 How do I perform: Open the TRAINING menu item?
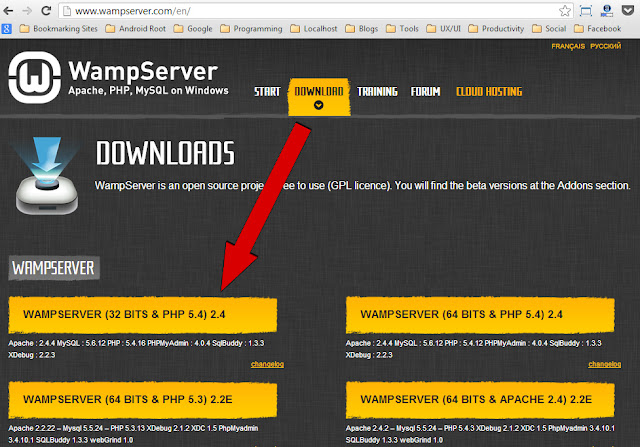click(x=377, y=91)
